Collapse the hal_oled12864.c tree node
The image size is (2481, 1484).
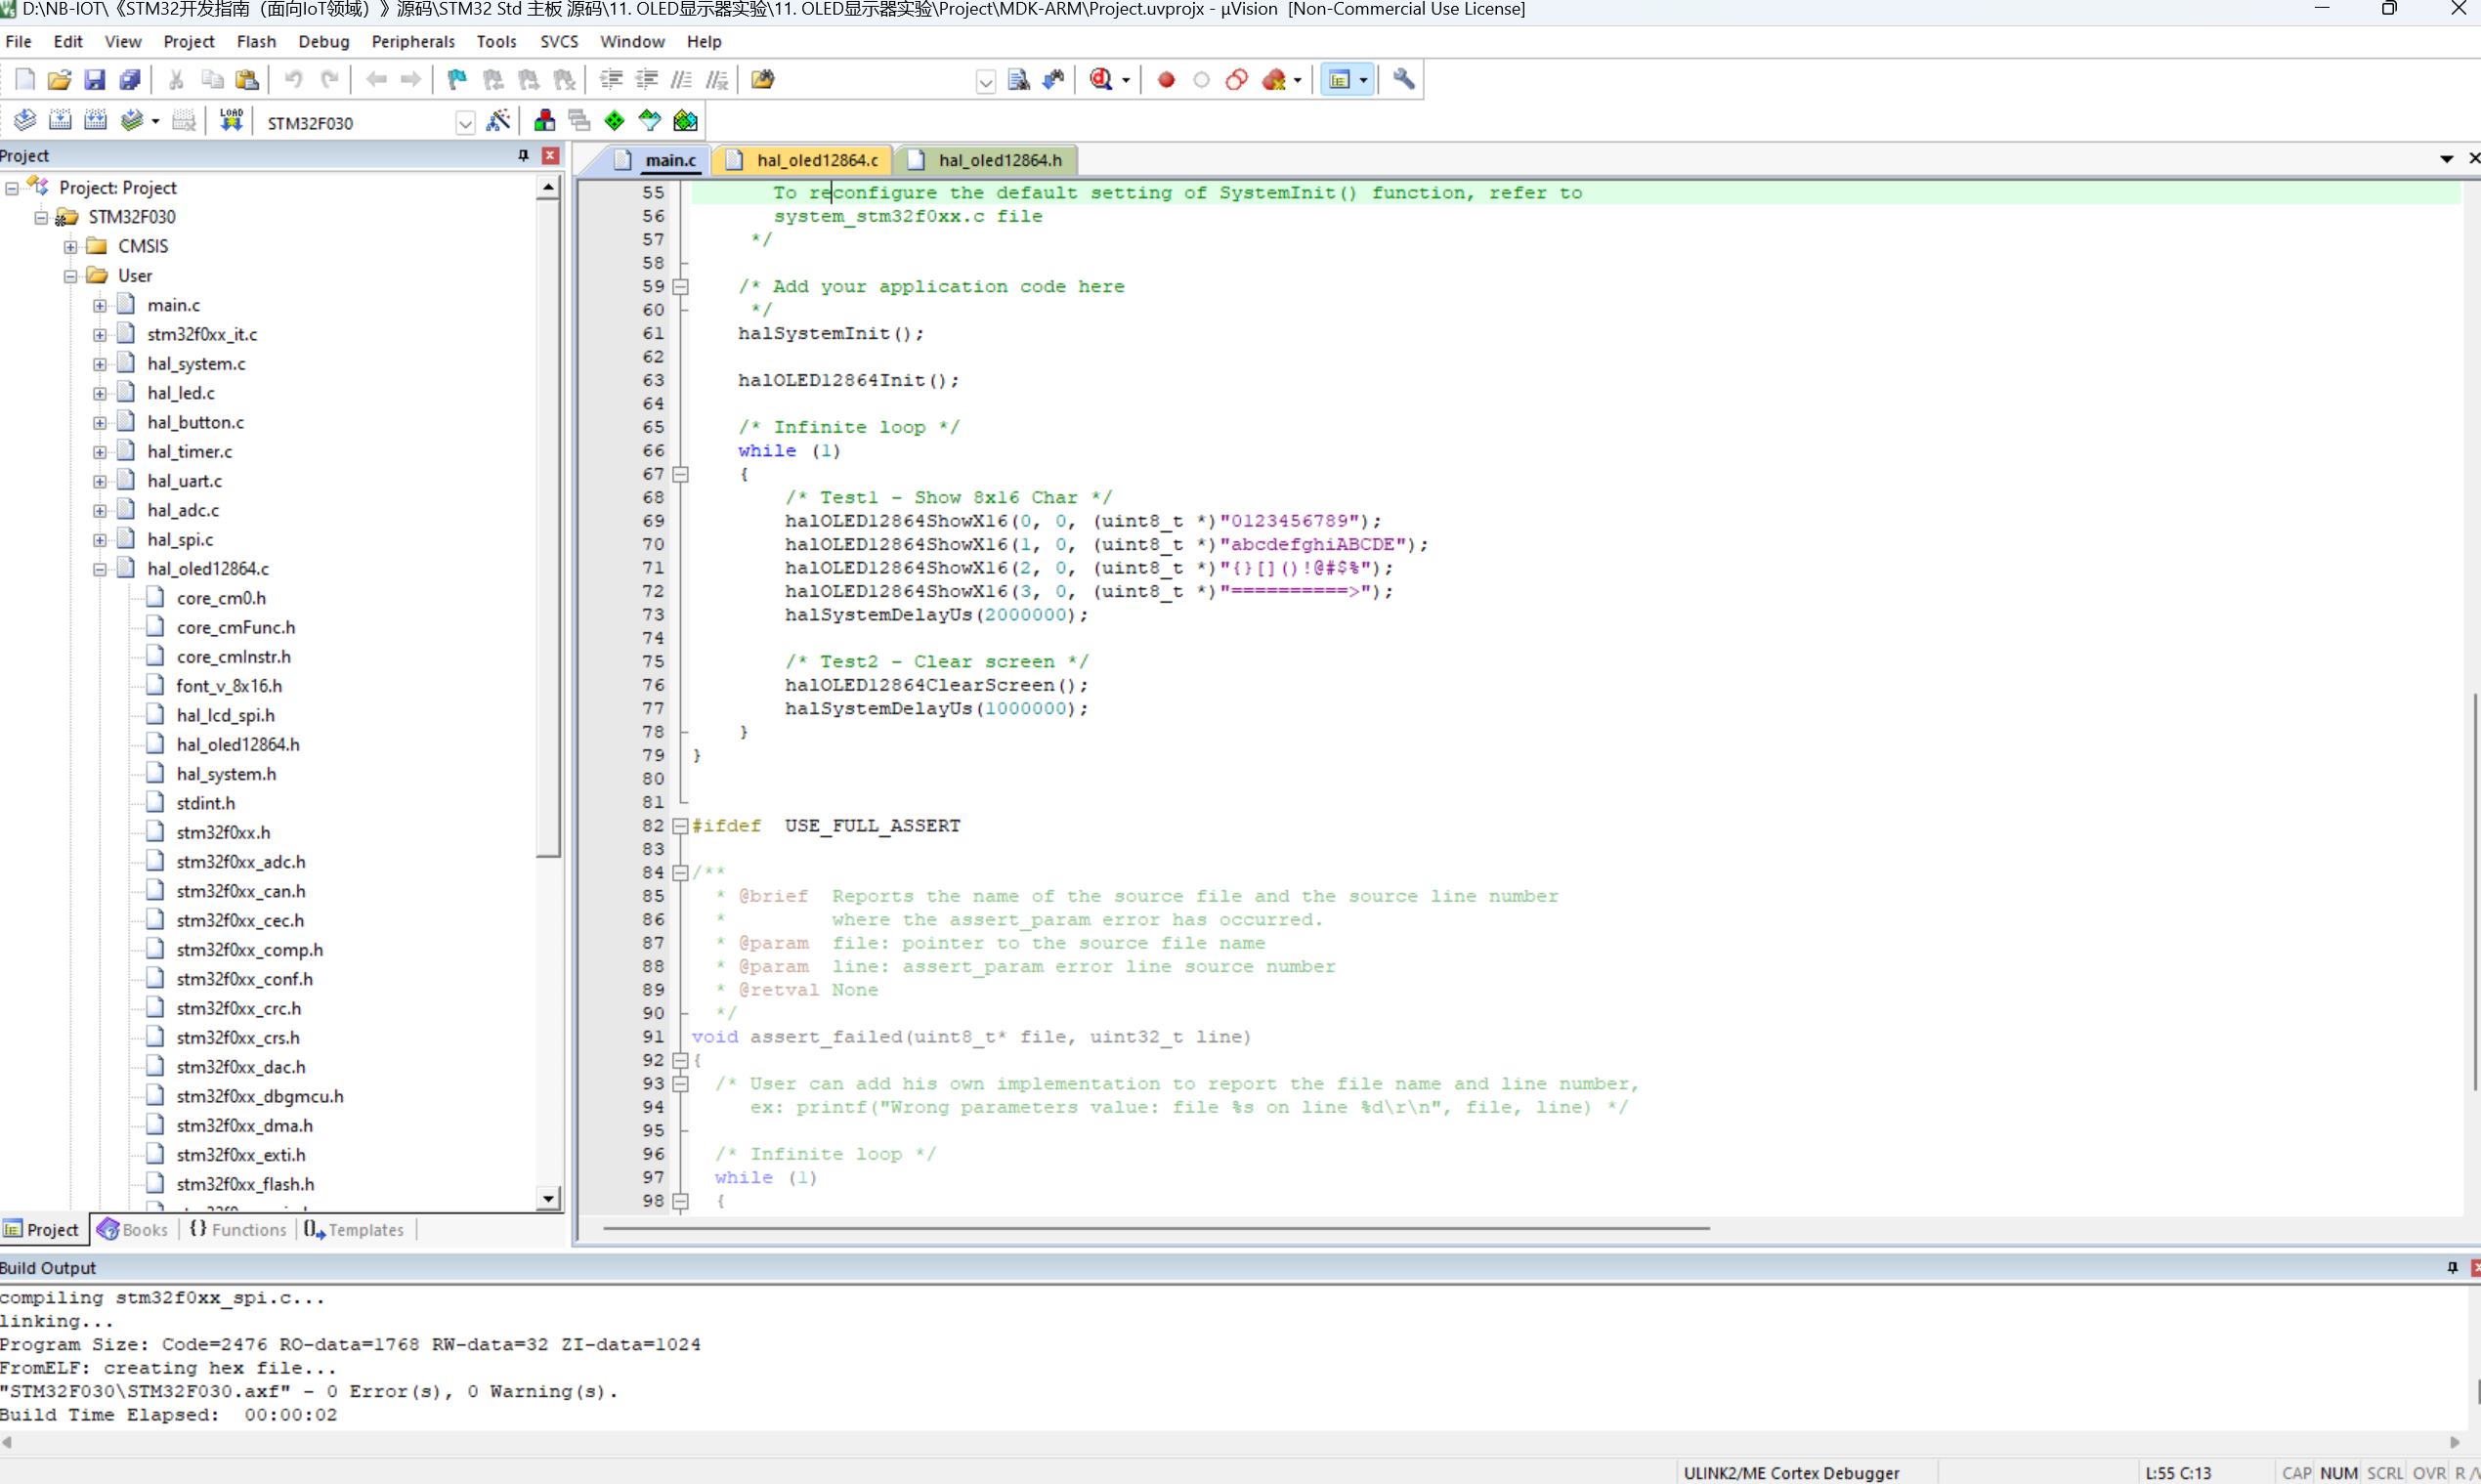pyautogui.click(x=100, y=569)
